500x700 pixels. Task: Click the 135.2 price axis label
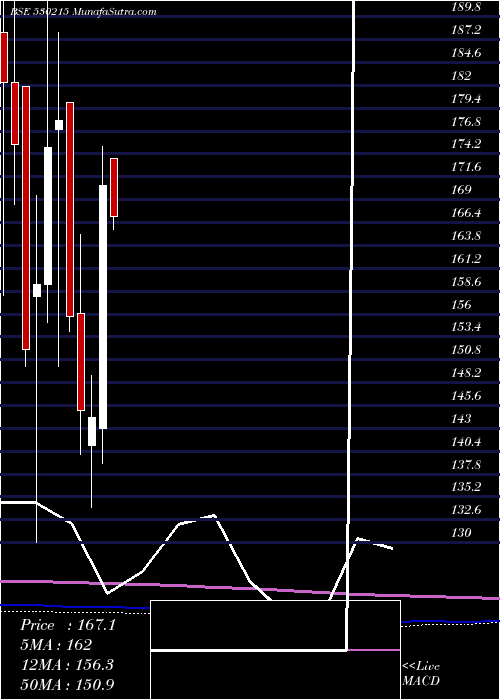[x=466, y=487]
